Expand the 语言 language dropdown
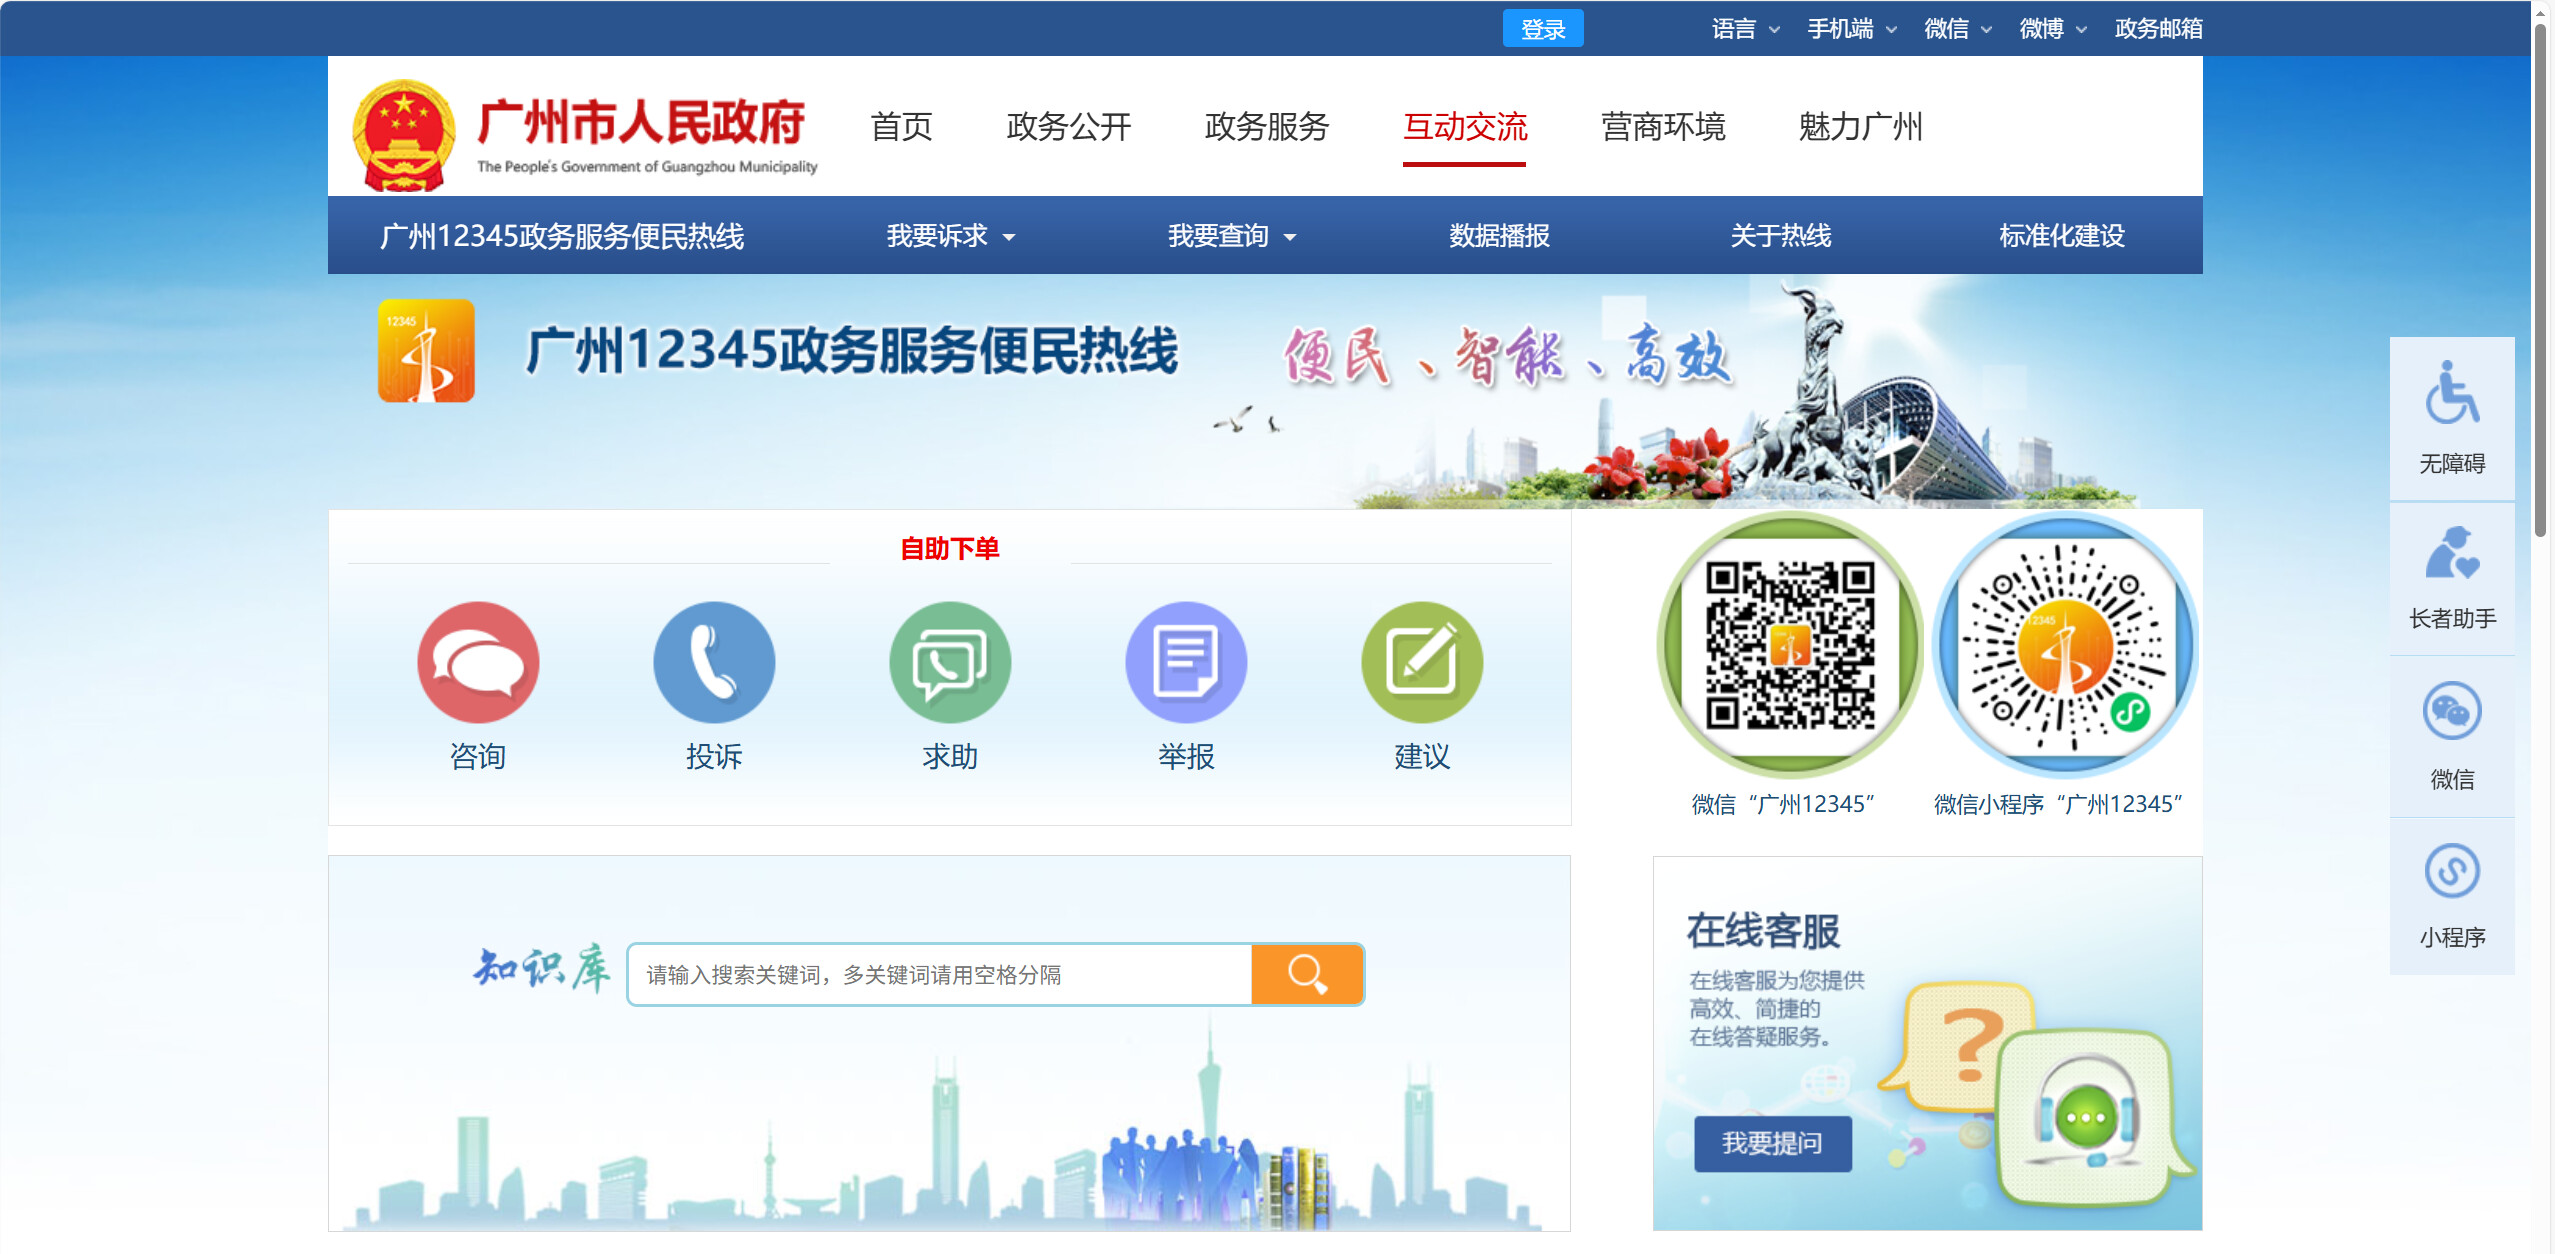The image size is (2555, 1254). [x=1745, y=29]
